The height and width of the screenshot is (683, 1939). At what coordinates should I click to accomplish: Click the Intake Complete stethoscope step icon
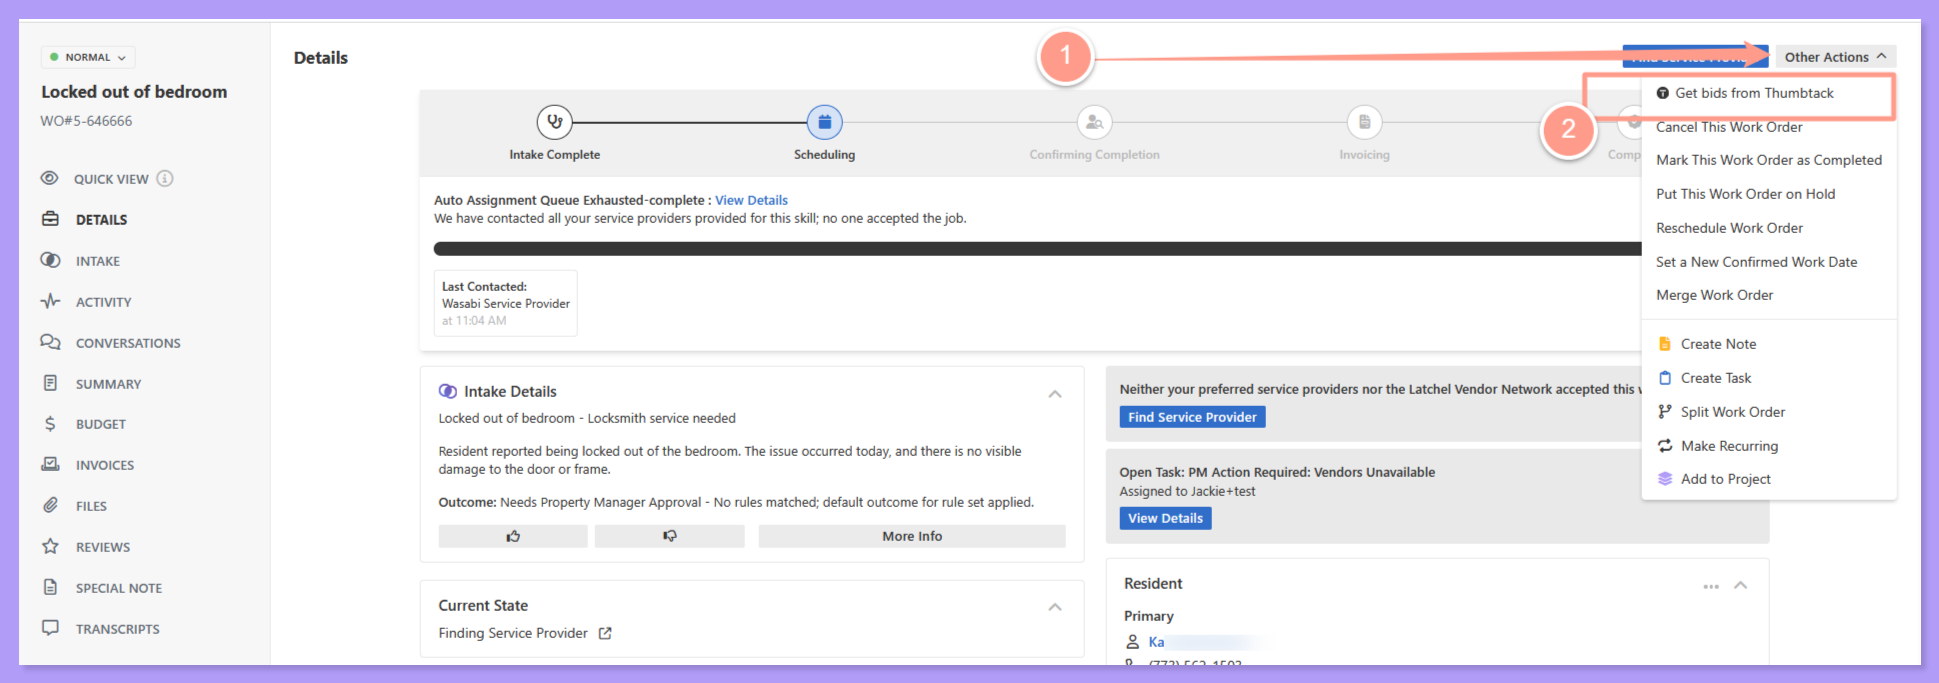point(555,122)
